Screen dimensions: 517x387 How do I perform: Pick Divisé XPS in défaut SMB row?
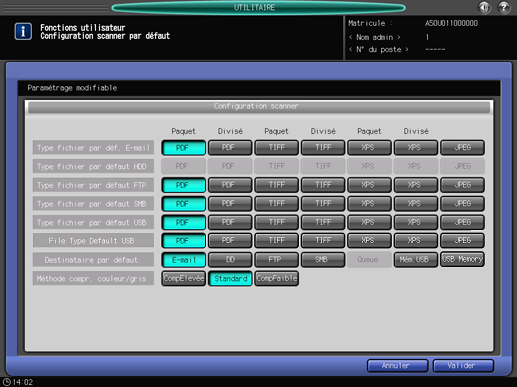point(416,204)
